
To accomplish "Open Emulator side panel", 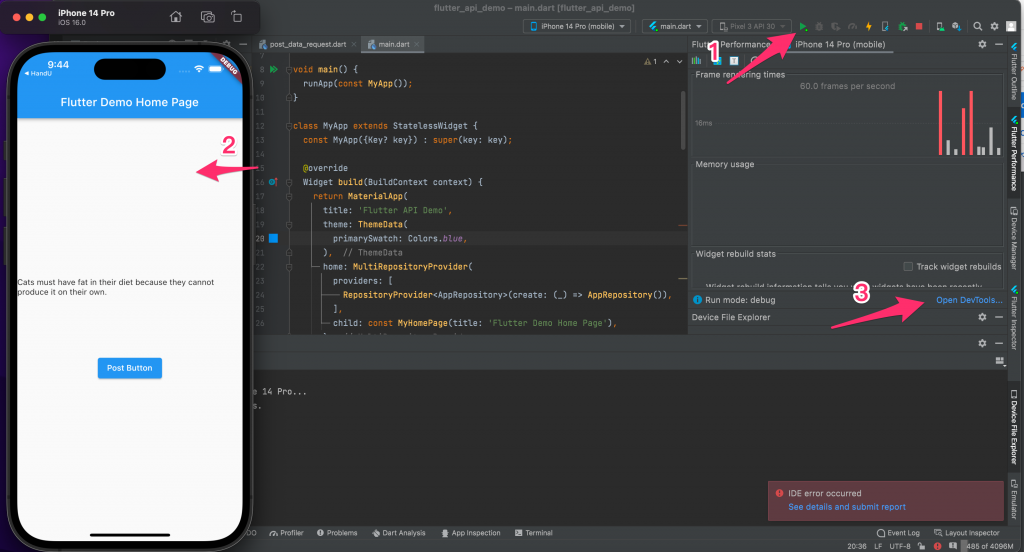I will point(1014,499).
